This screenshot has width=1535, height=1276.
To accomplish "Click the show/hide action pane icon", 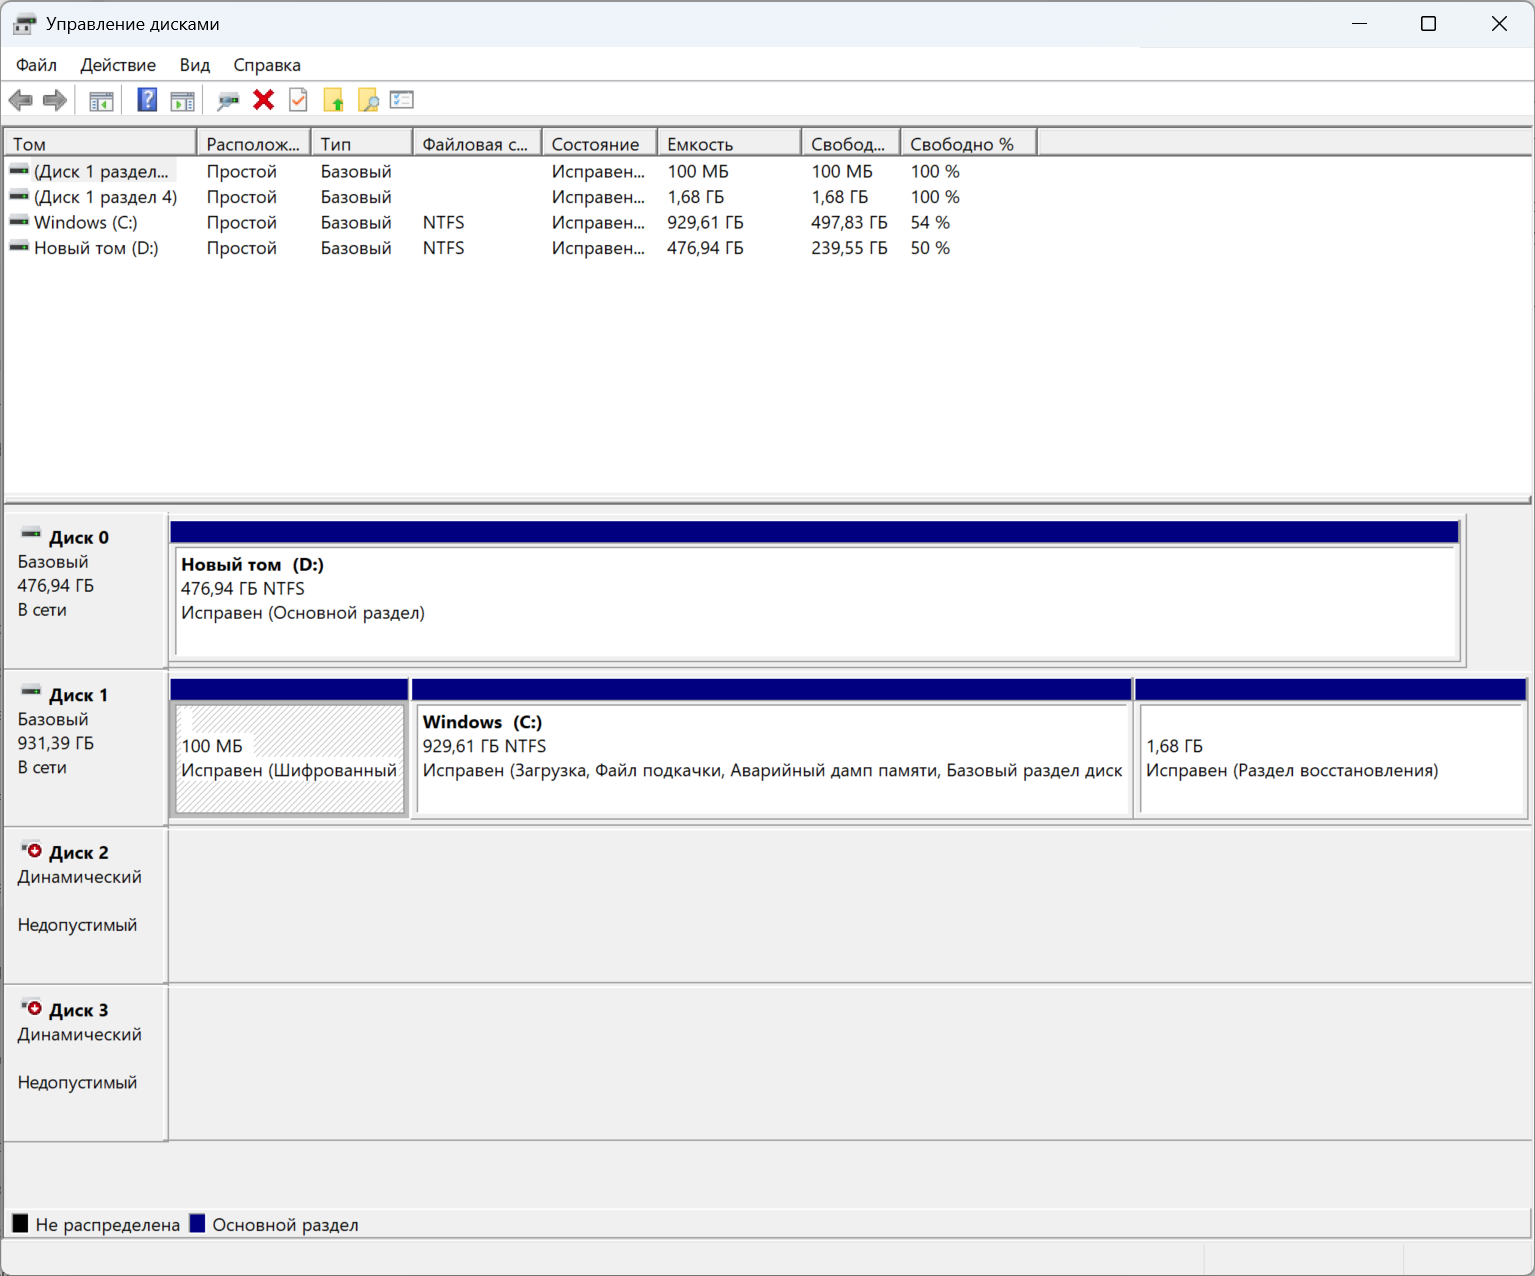I will click(183, 100).
